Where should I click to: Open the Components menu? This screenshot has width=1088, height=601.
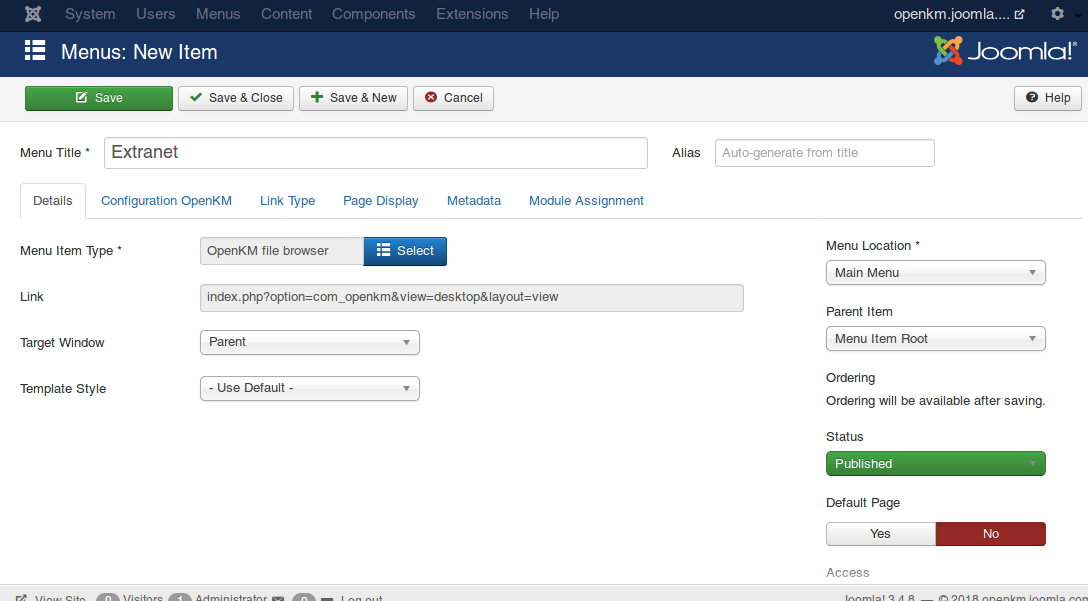point(373,14)
